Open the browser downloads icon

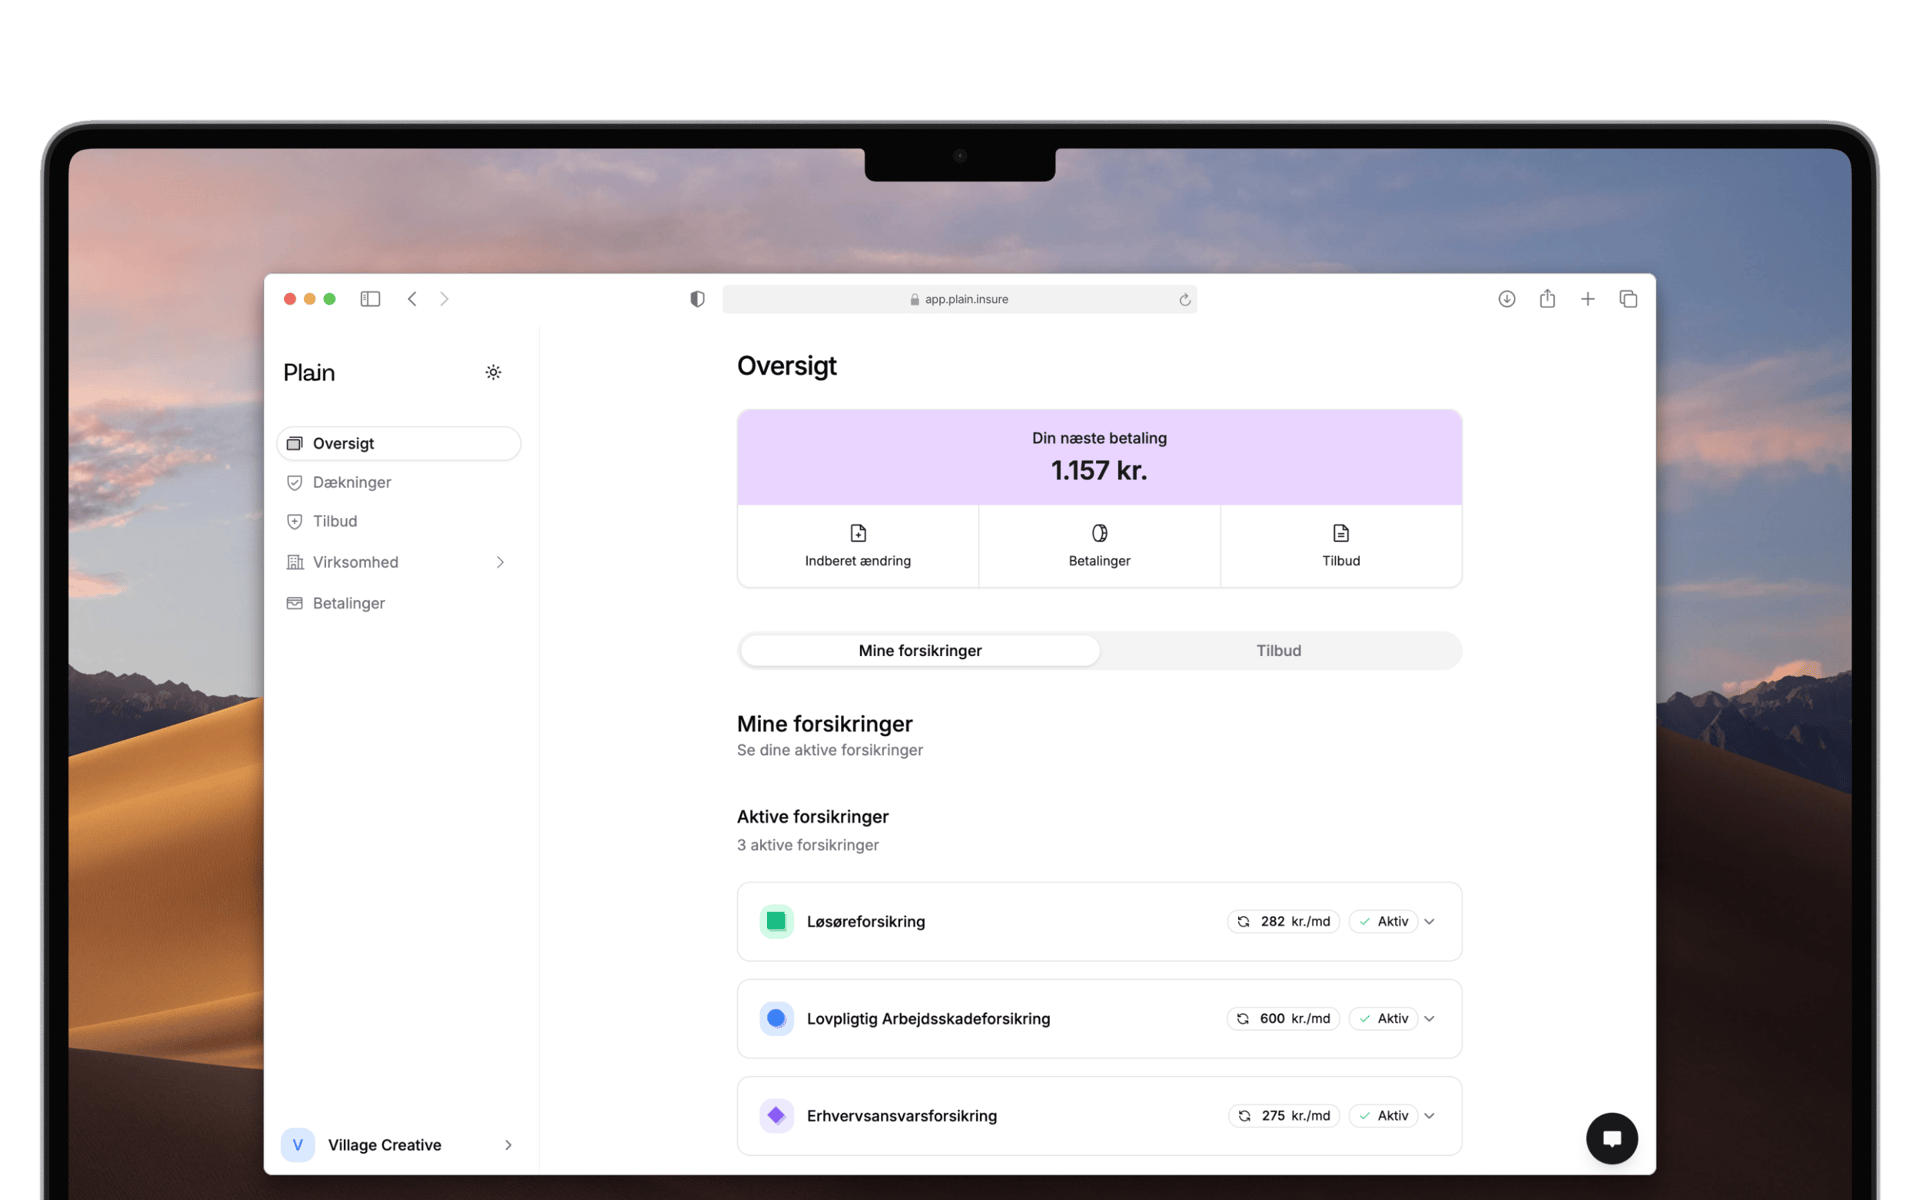pos(1506,299)
